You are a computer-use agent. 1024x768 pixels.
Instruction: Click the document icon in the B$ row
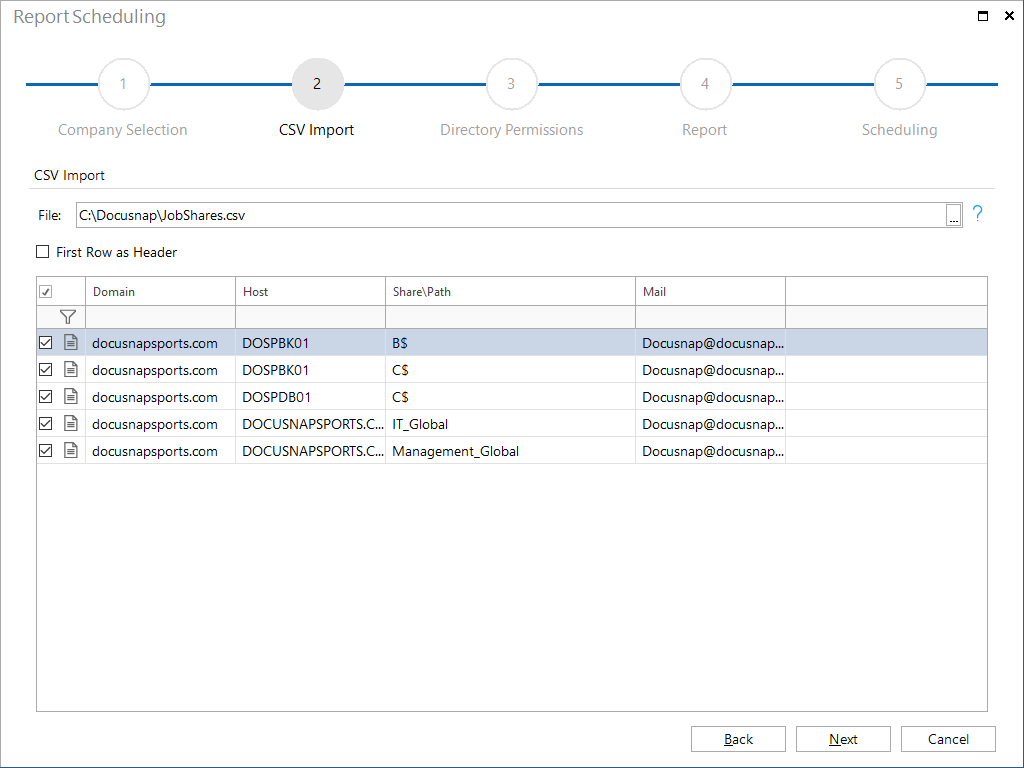(71, 342)
